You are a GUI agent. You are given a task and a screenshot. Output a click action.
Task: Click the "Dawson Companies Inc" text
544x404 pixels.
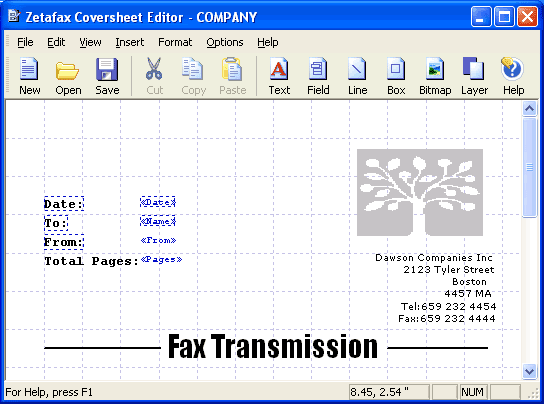tap(434, 258)
